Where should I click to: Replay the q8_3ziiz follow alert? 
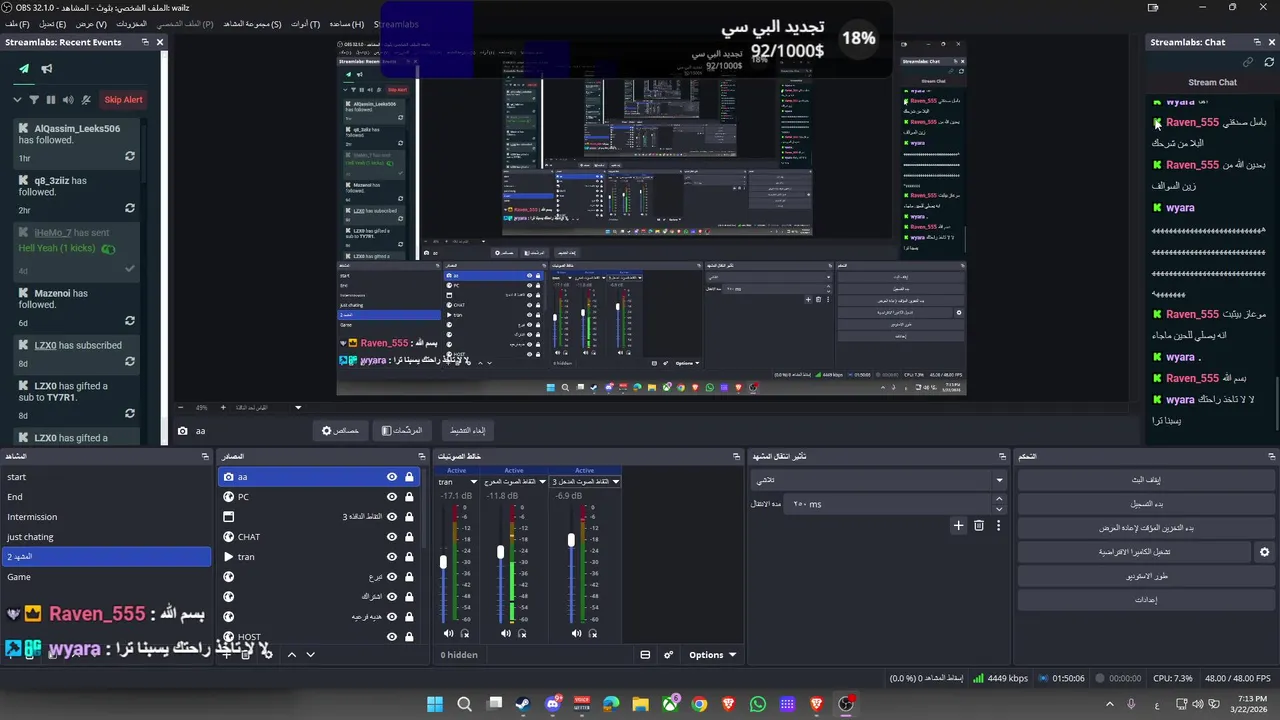tap(130, 208)
